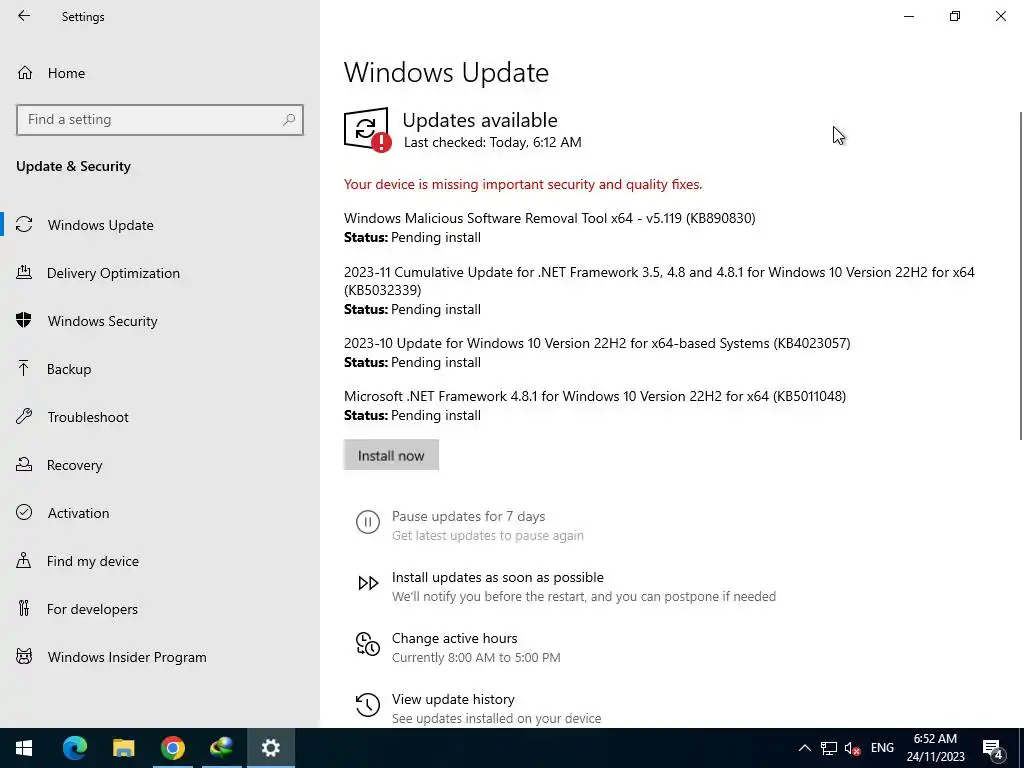Click the KB5011048 .NET Framework 4.8.1 entry
The image size is (1024, 768).
pos(595,405)
